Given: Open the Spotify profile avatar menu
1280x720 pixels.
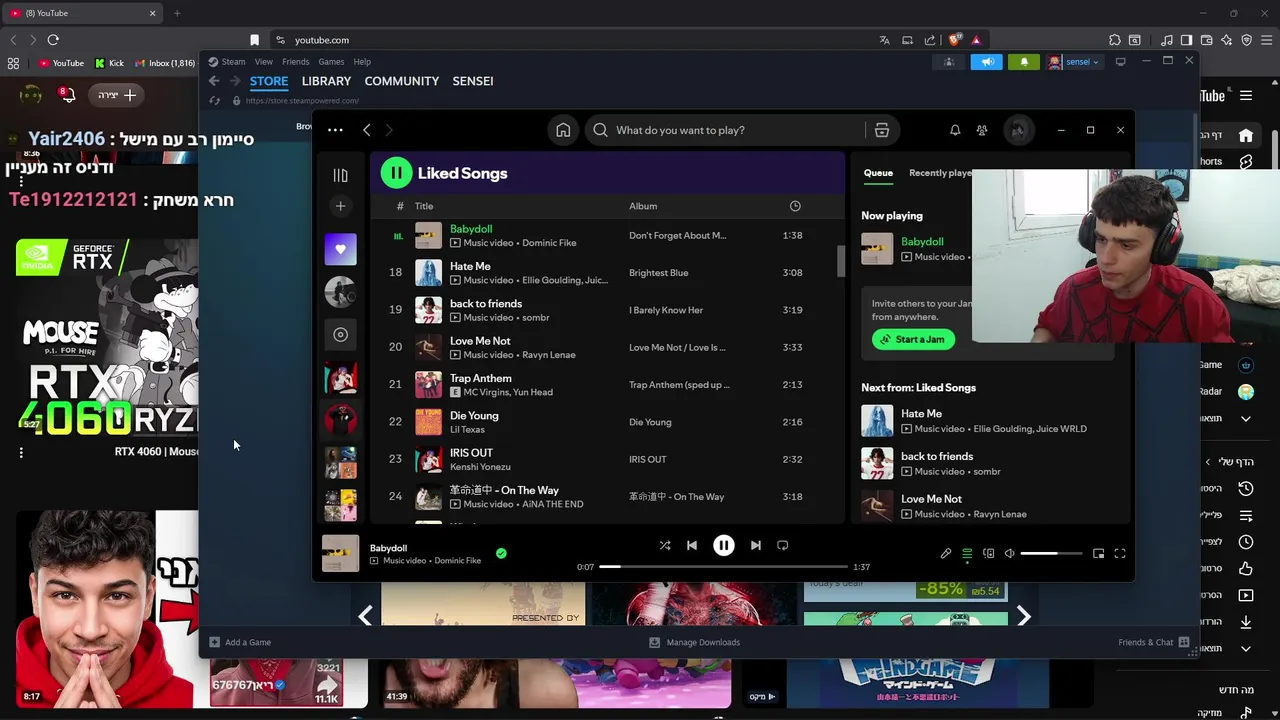Looking at the screenshot, I should click(x=1018, y=130).
